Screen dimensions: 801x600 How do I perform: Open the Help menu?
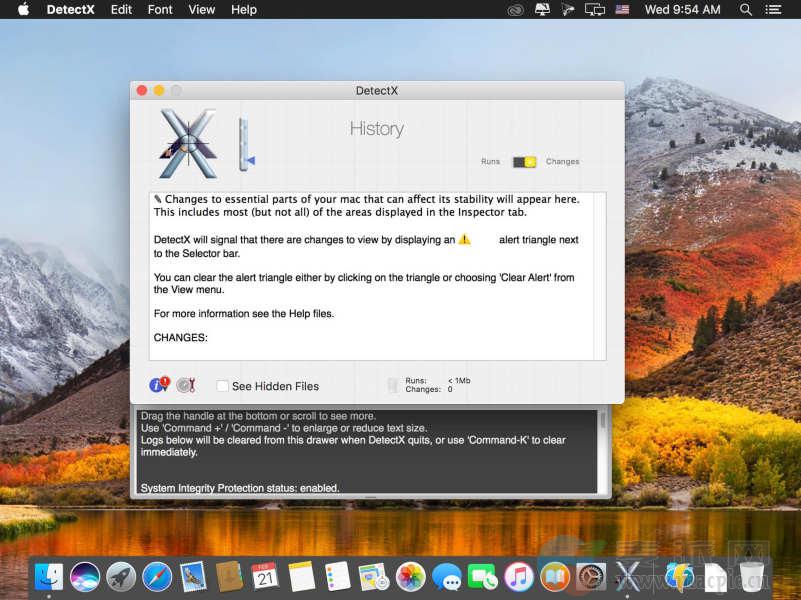point(244,10)
